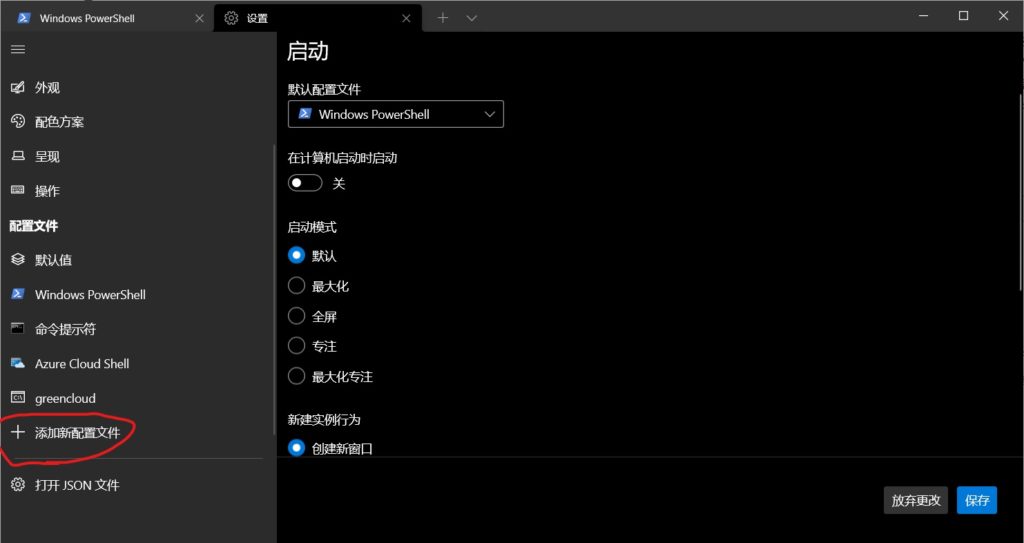The image size is (1024, 543).
Task: Select 最大化 launch mode
Action: coord(296,286)
